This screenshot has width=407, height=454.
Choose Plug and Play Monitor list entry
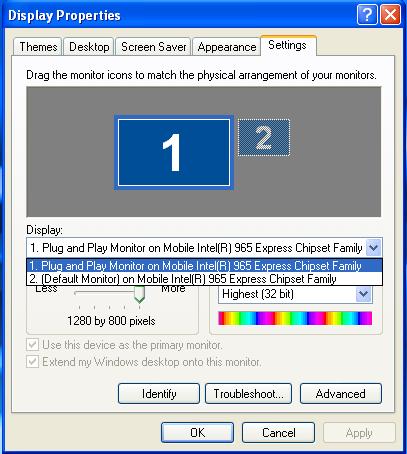pyautogui.click(x=204, y=266)
